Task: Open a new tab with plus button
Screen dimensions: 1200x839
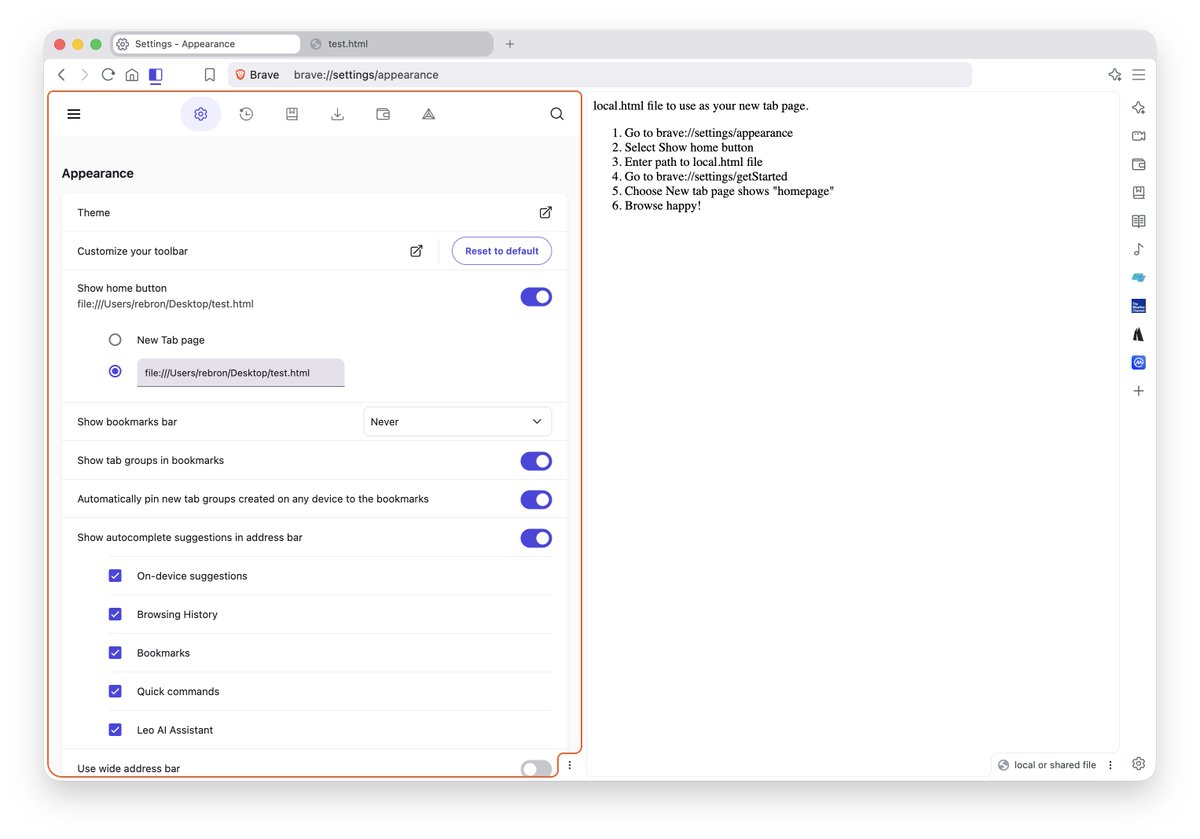Action: pyautogui.click(x=510, y=44)
